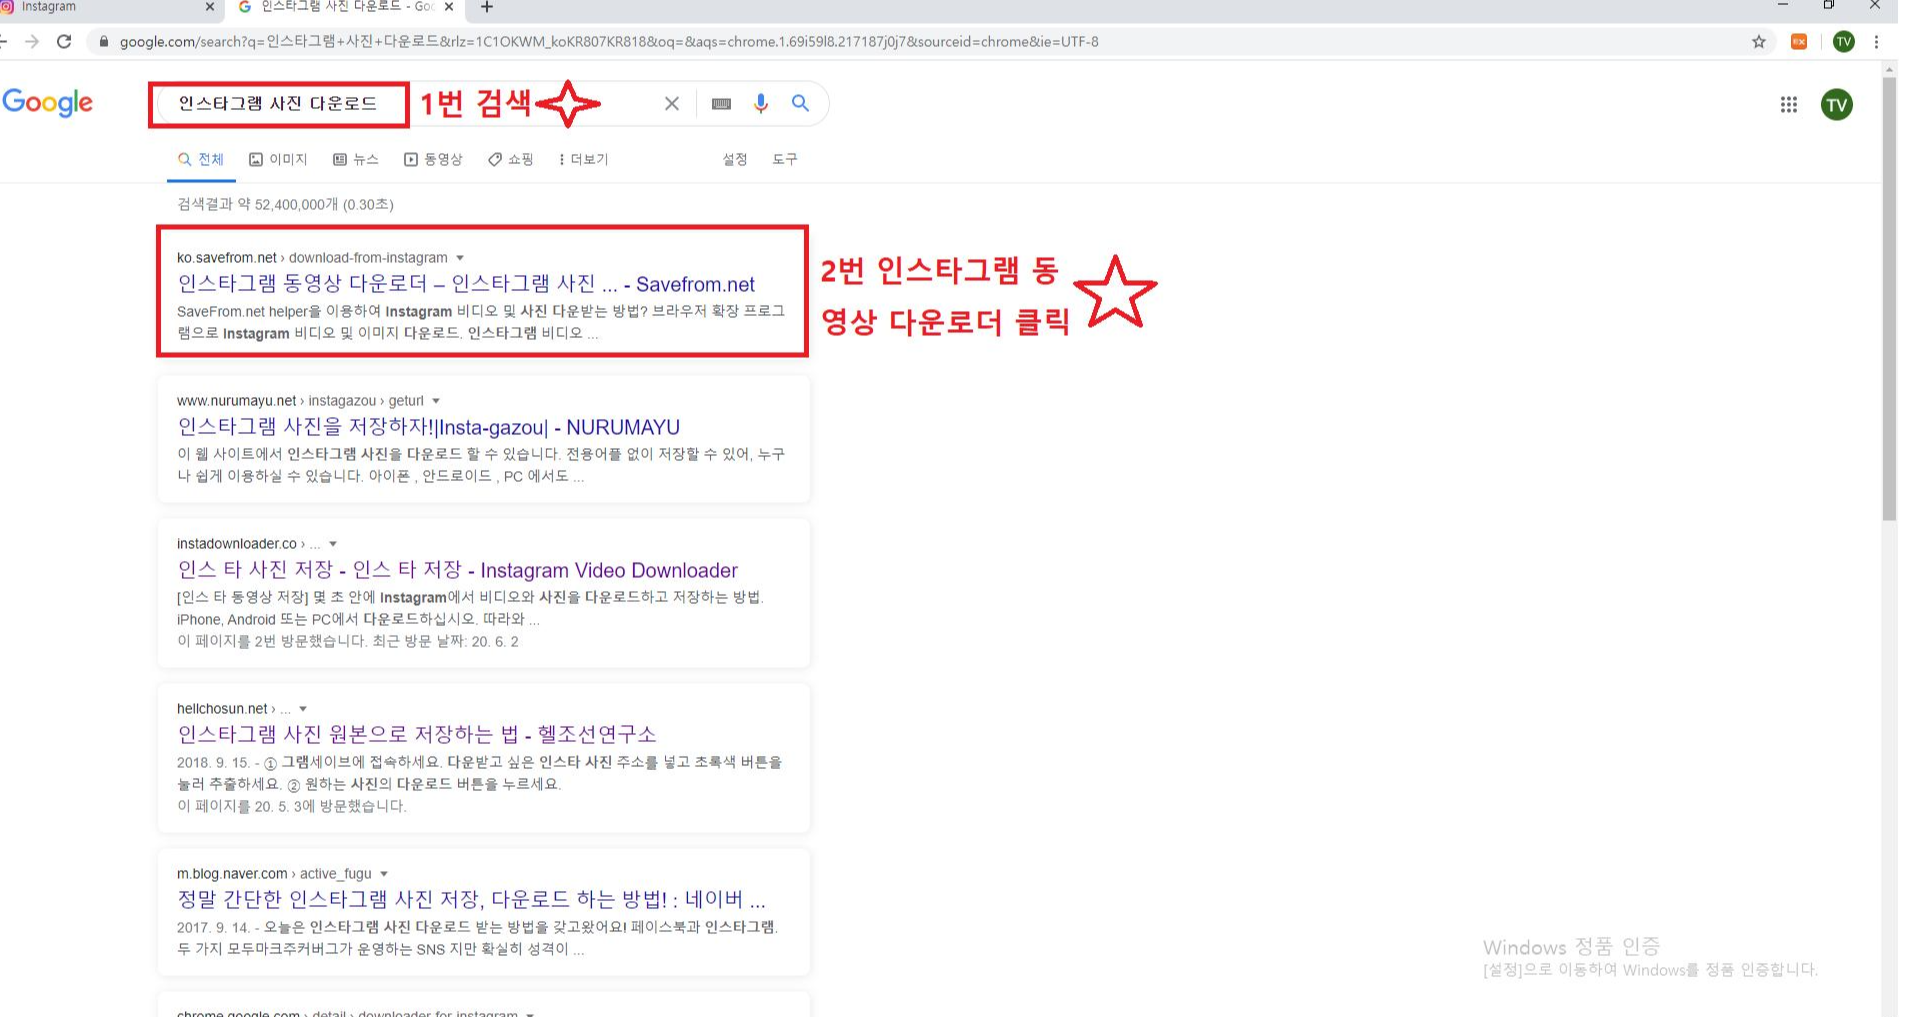This screenshot has height=1017, width=1914.
Task: Open the 헬조선연구소 원본으로 저장하는 법 result
Action: click(x=417, y=735)
